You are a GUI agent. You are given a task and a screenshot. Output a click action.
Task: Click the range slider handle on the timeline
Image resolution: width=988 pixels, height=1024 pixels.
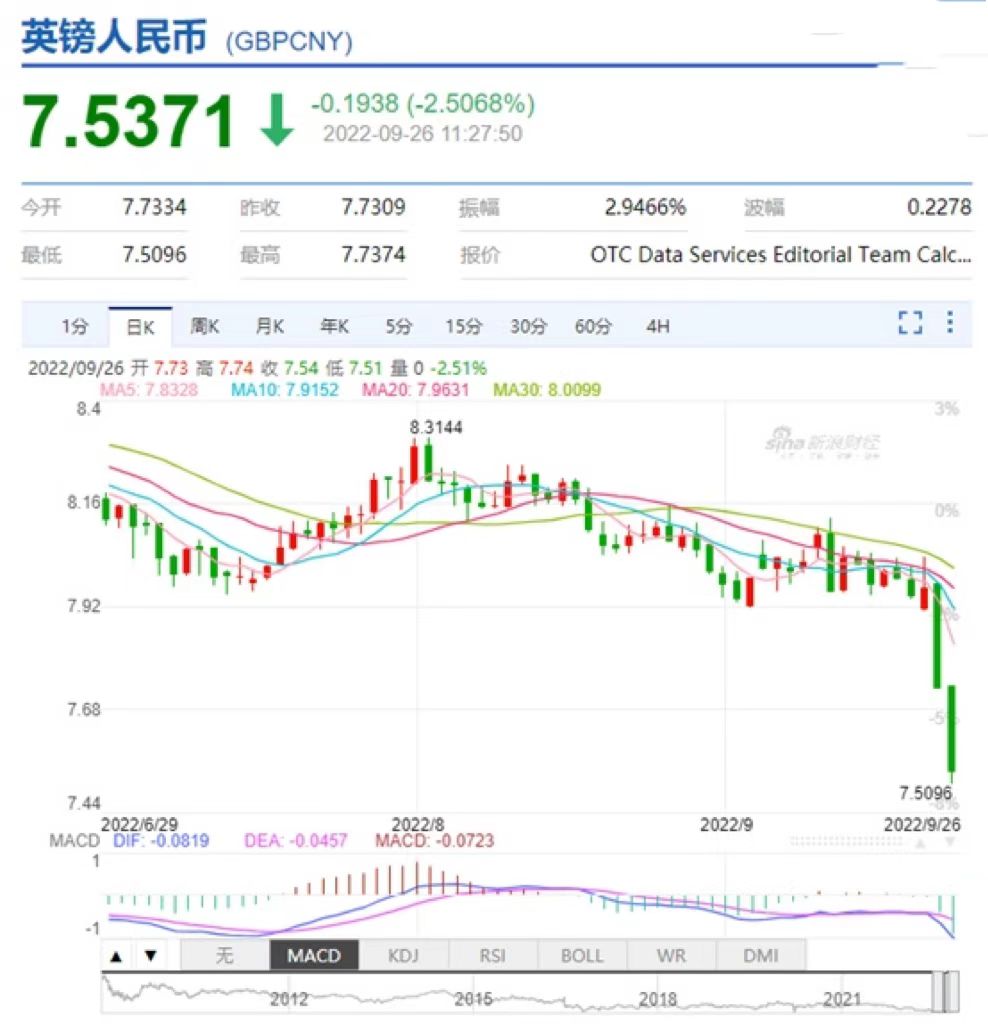(946, 992)
